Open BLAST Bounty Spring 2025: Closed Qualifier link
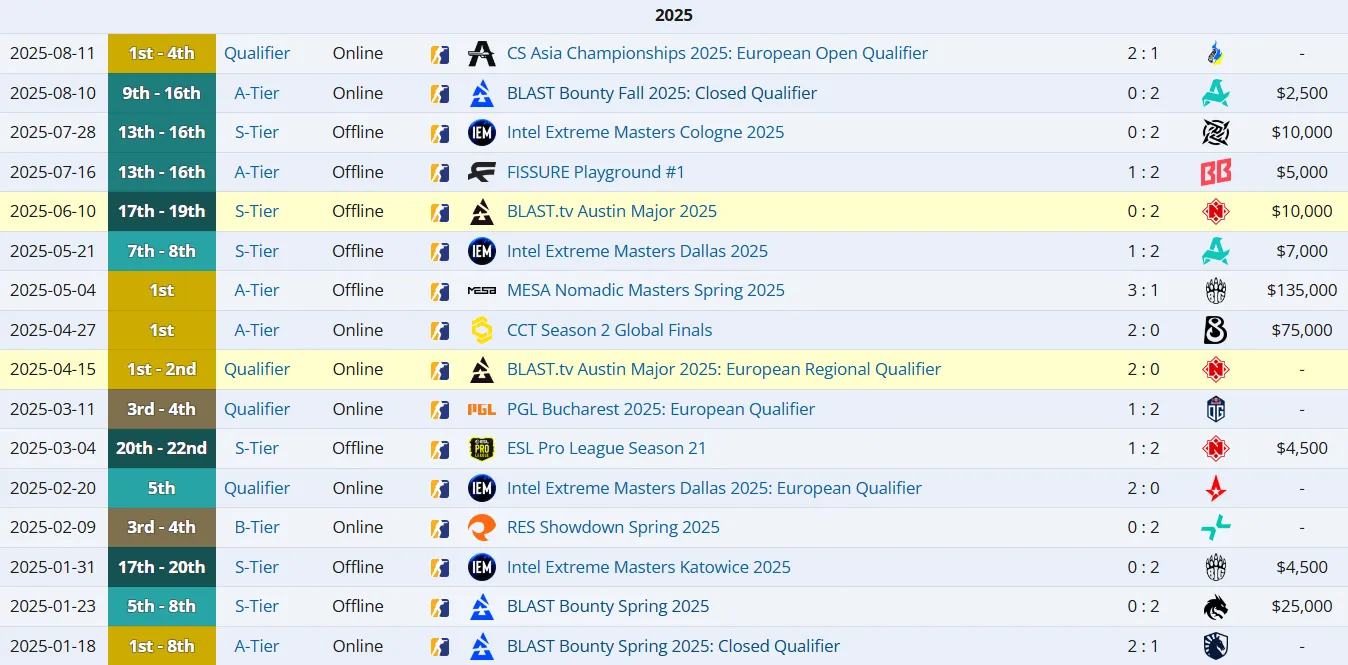 673,646
